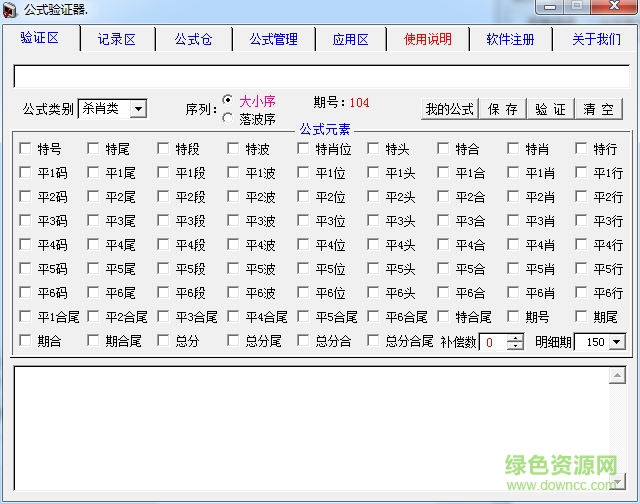Tick the 平5尾 checkbox
The width and height of the screenshot is (640, 504).
click(93, 269)
